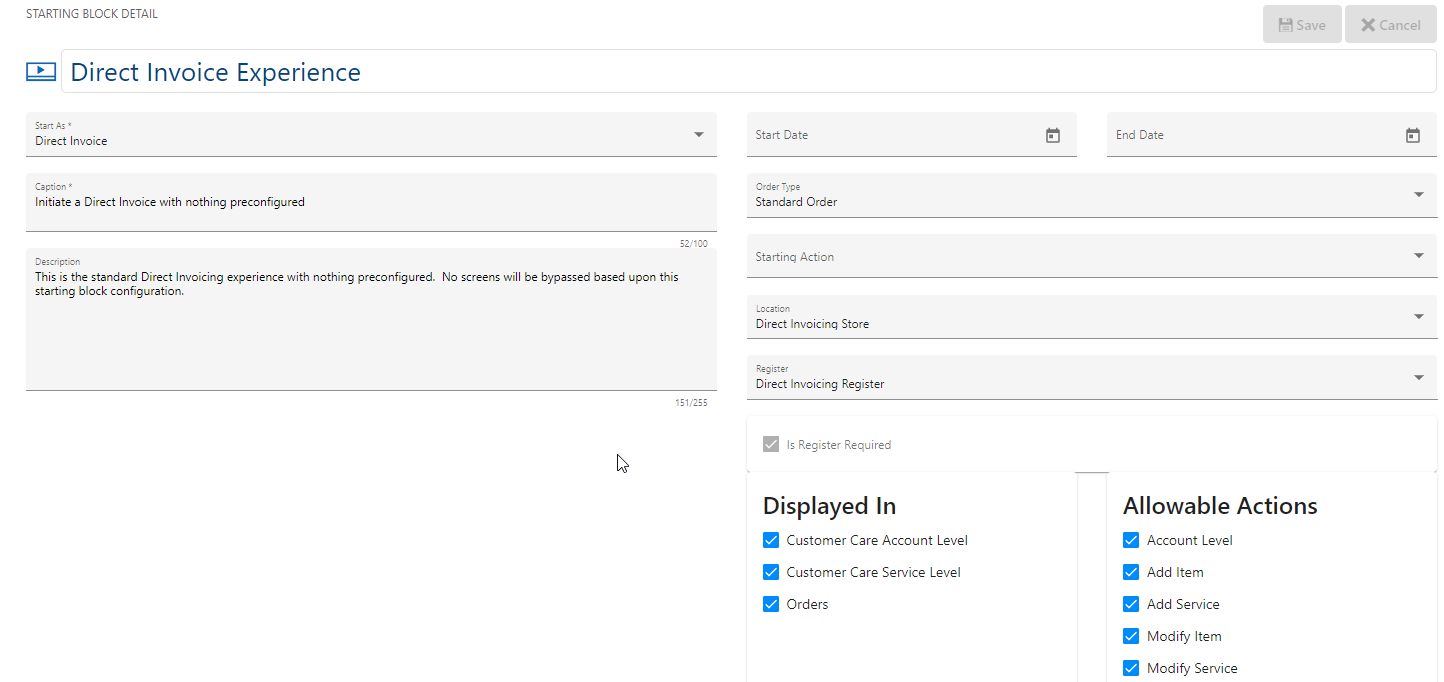
Task: Click the Cancel button
Action: click(1390, 25)
